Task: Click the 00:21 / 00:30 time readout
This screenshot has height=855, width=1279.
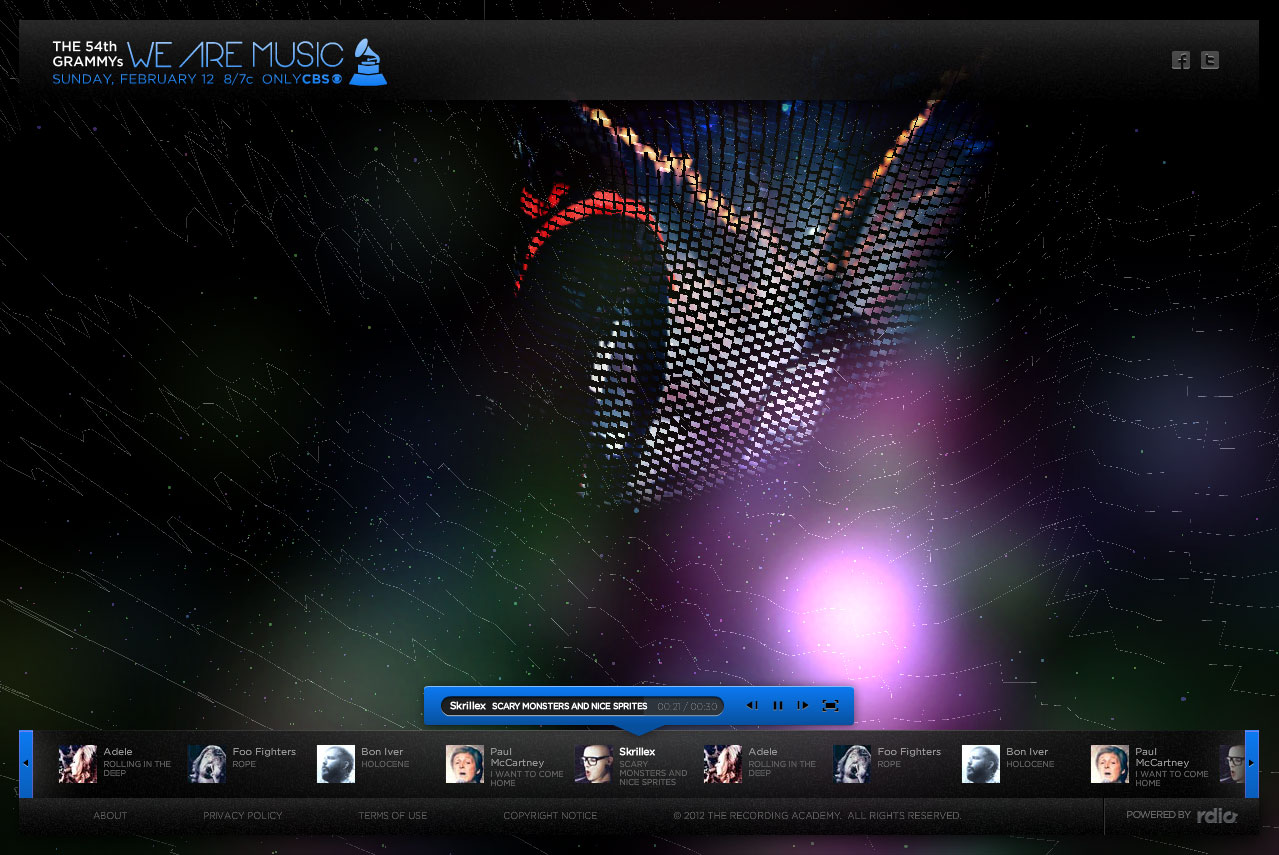Action: (688, 706)
